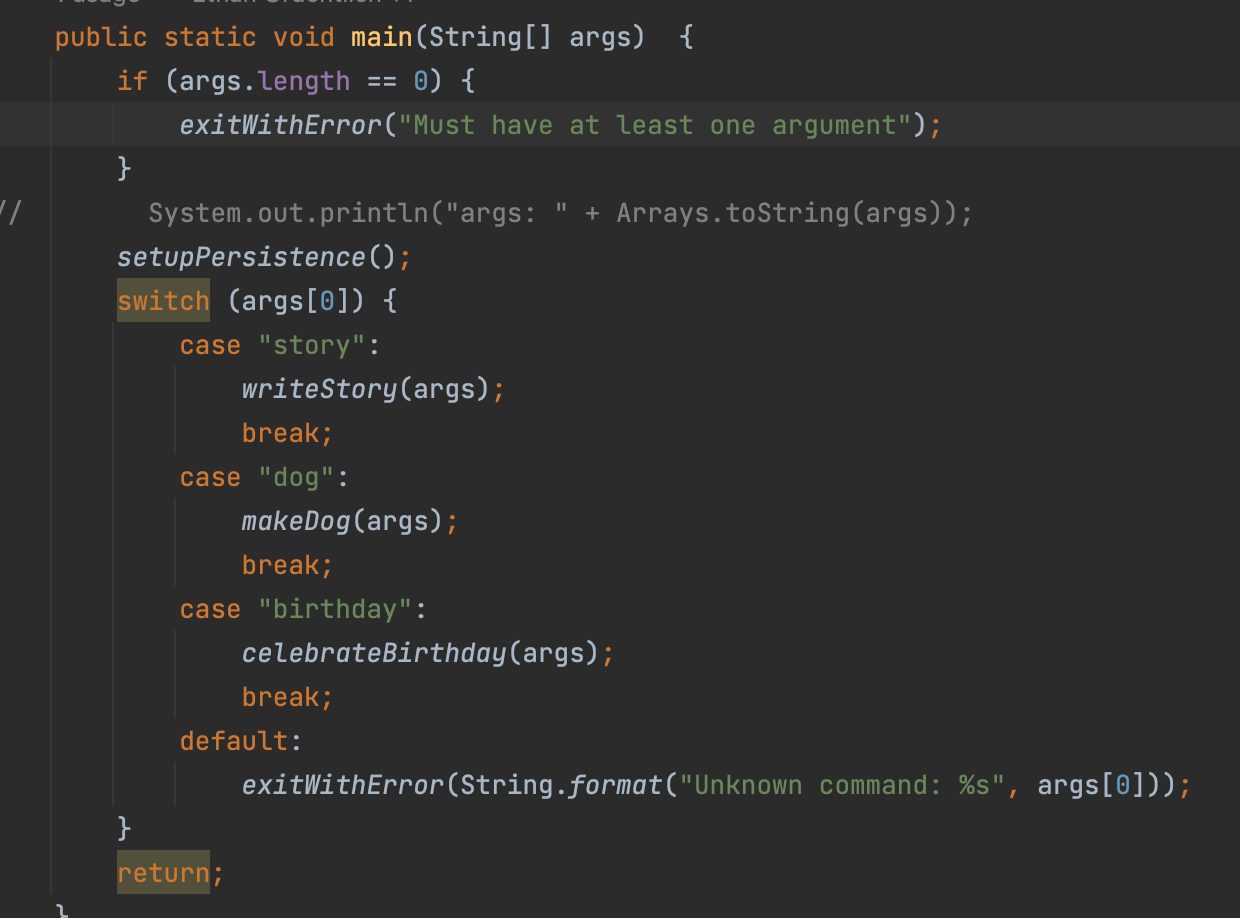Go to the writeStory method call
The image size is (1240, 918).
(x=319, y=389)
